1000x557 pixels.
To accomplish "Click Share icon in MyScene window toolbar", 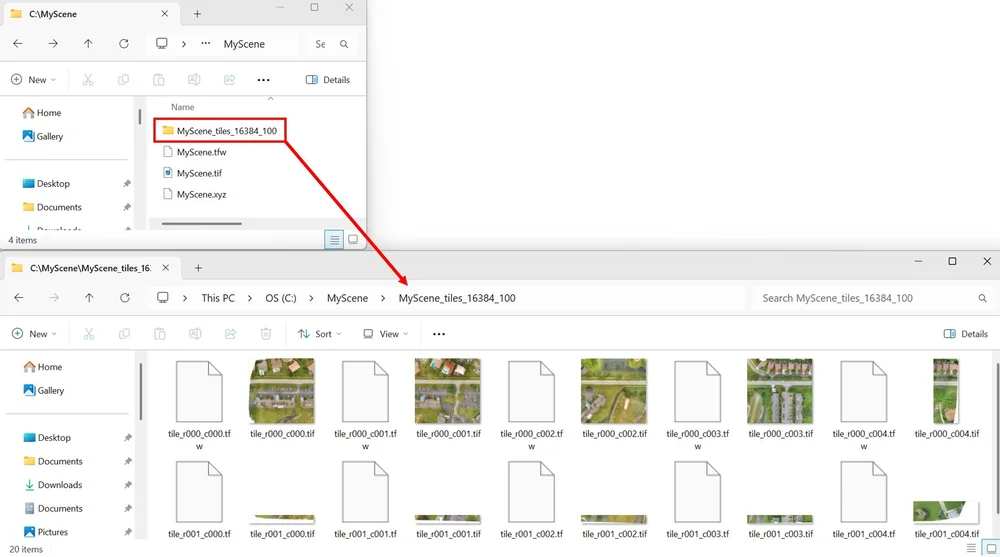I will tap(229, 80).
